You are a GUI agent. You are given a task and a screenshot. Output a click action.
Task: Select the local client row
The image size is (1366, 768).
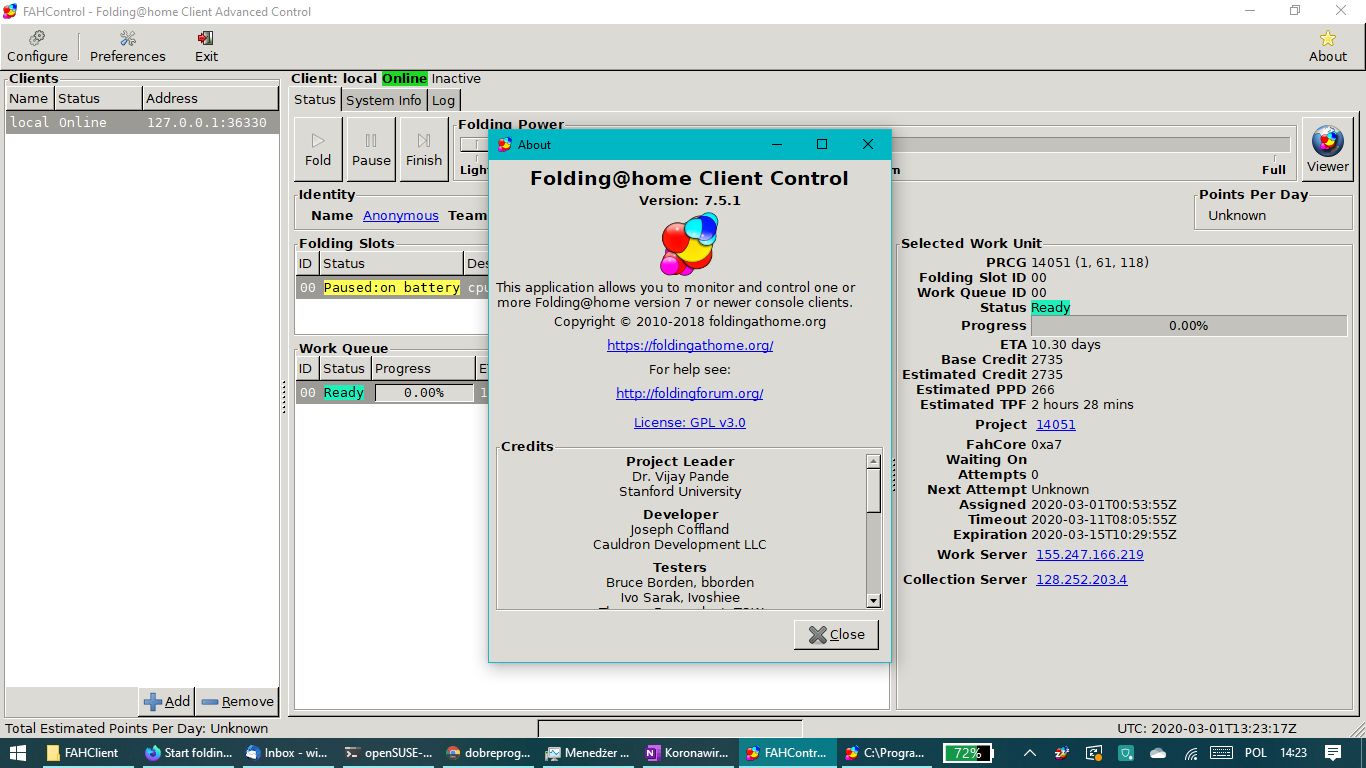click(142, 122)
